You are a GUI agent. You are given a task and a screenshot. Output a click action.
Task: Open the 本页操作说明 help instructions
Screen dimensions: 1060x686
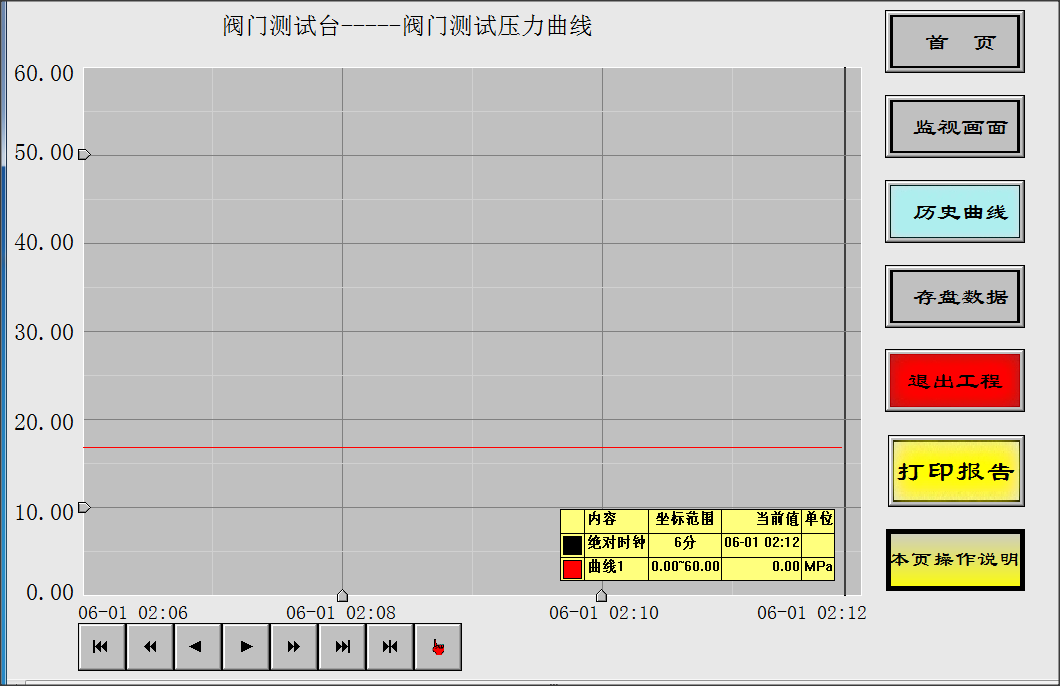coord(954,560)
